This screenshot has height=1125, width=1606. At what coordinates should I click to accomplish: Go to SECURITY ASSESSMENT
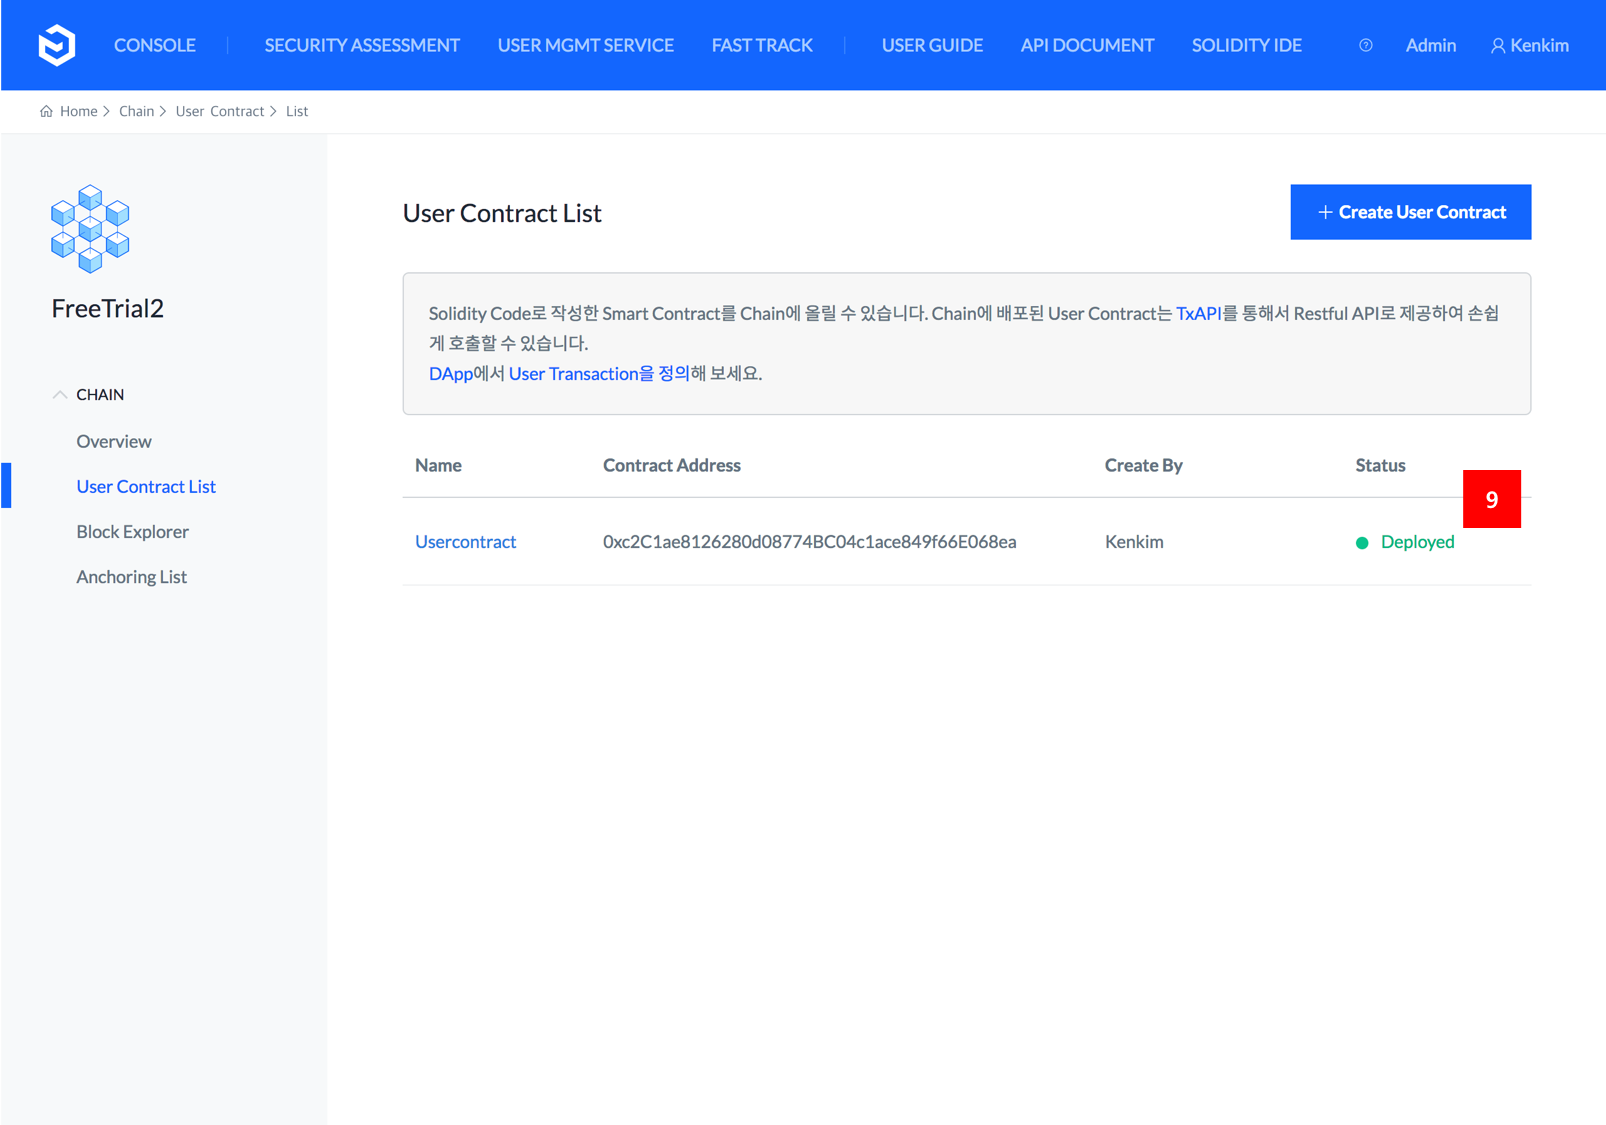362,45
